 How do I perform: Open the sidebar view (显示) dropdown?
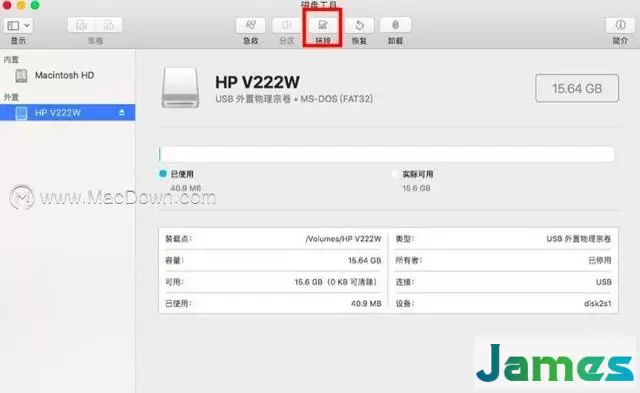point(18,26)
